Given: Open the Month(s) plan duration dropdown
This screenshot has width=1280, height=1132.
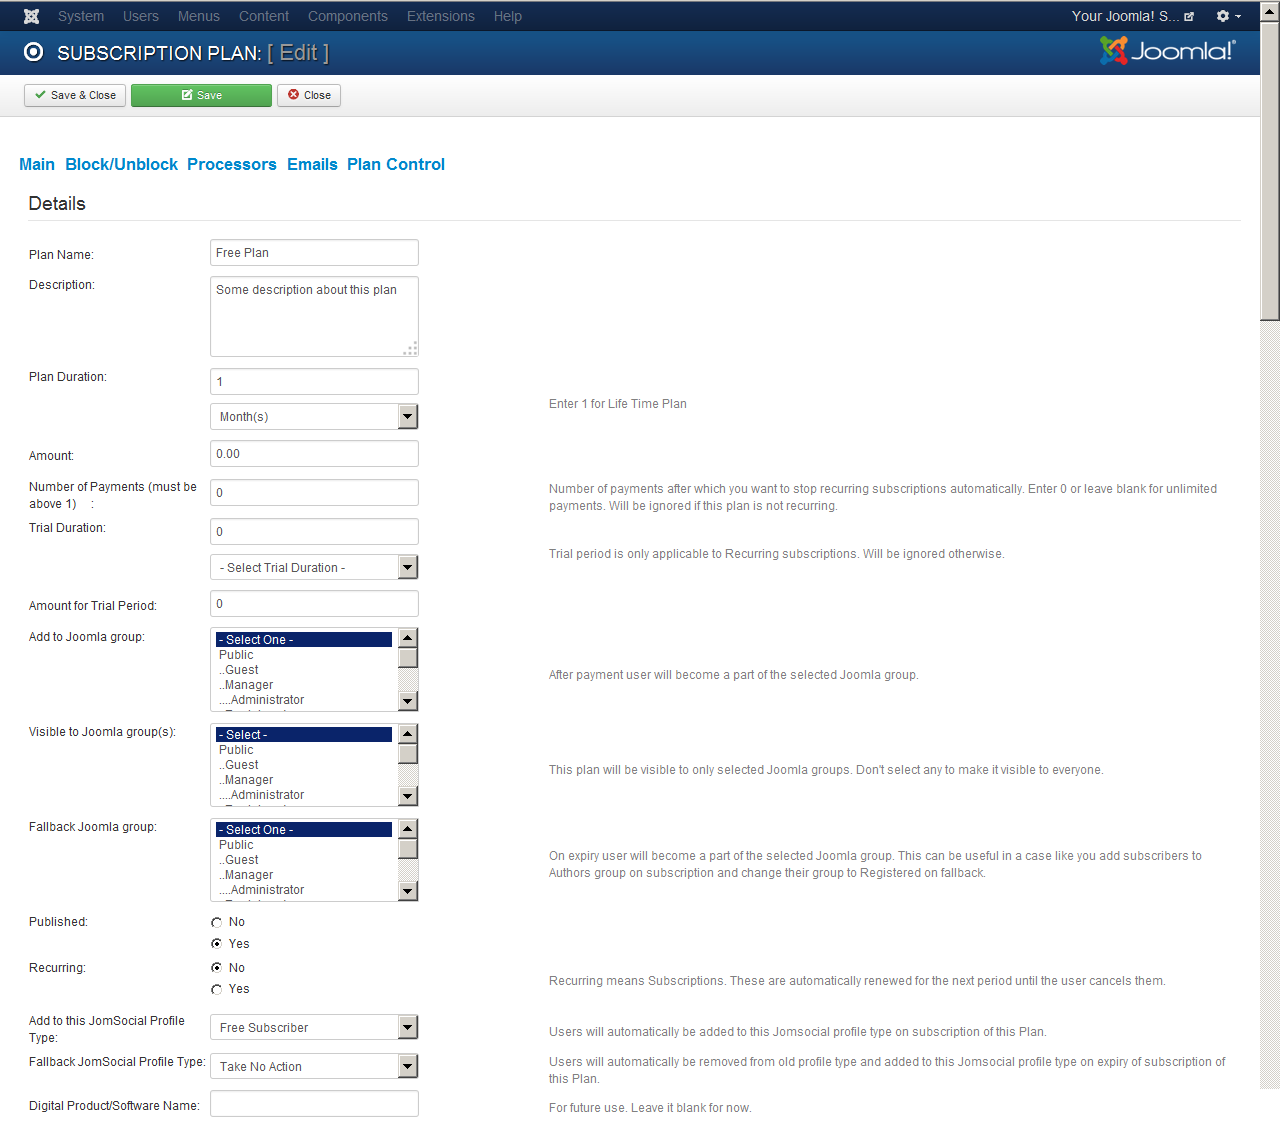Looking at the screenshot, I should pyautogui.click(x=313, y=417).
